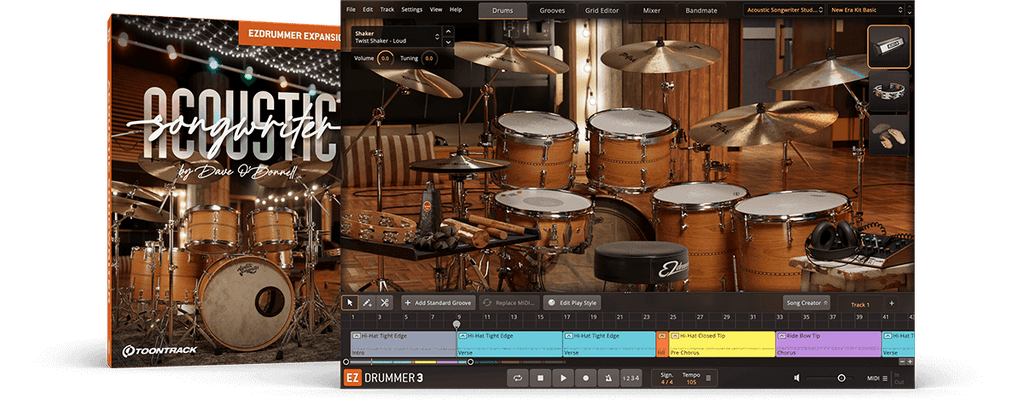Open Chorus block's Ride Bow Tip selector
1024x416 pixels.
780,336
